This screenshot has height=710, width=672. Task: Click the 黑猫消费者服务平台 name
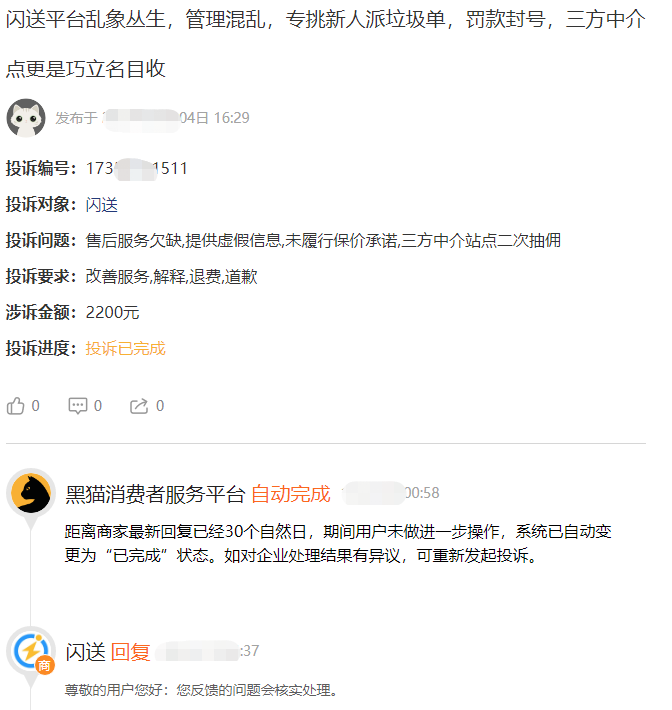155,494
